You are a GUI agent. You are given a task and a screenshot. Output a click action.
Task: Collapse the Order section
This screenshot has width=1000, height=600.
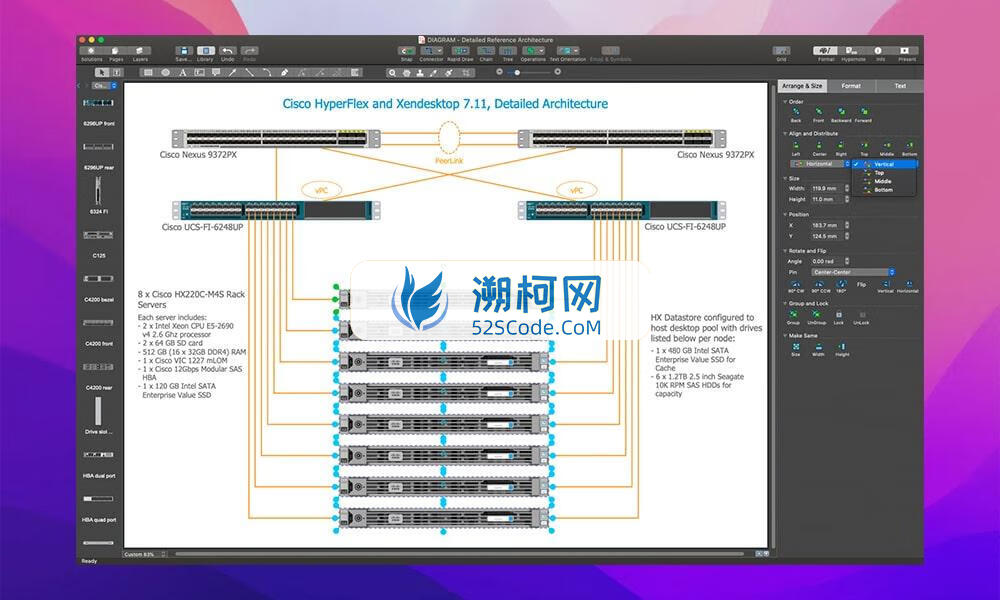[785, 101]
